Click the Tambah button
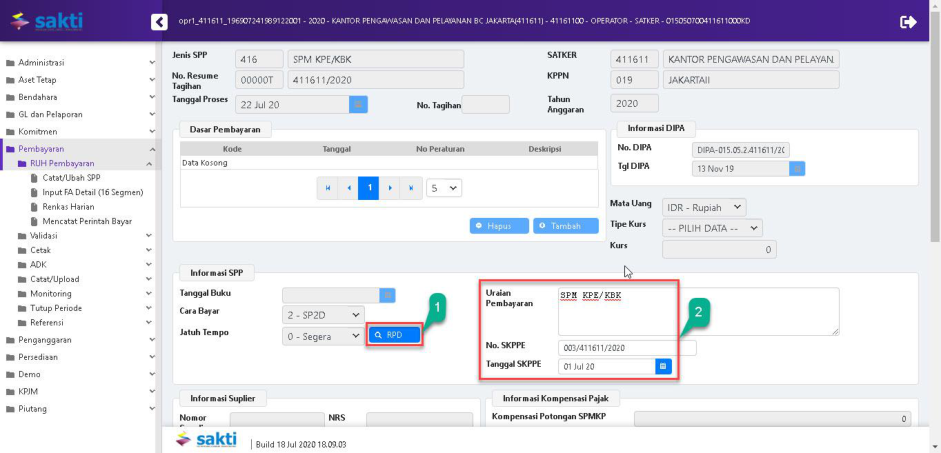The height and width of the screenshot is (453, 941). 565,226
